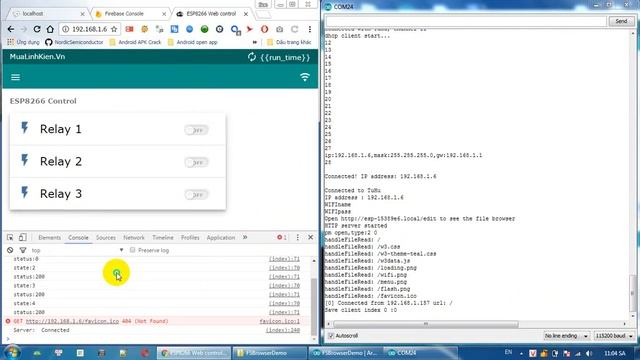
Task: Switch to the localhost browser tab
Action: pyautogui.click(x=48, y=14)
